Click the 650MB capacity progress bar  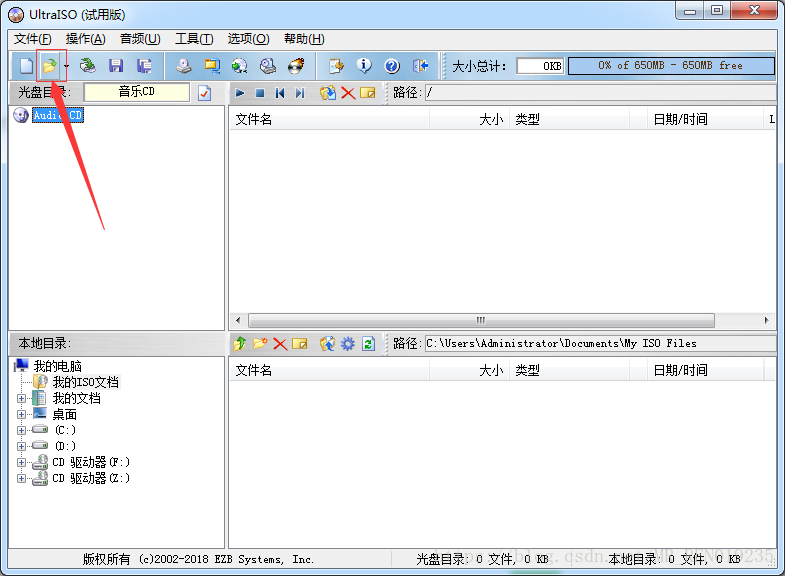point(671,66)
